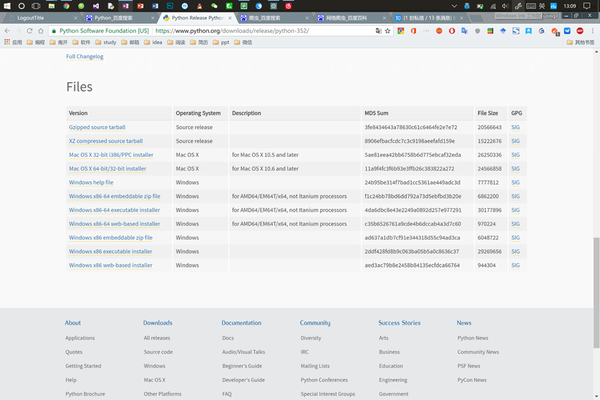Download Windows x86-64 executable installer
The width and height of the screenshot is (600, 400).
pyautogui.click(x=114, y=210)
